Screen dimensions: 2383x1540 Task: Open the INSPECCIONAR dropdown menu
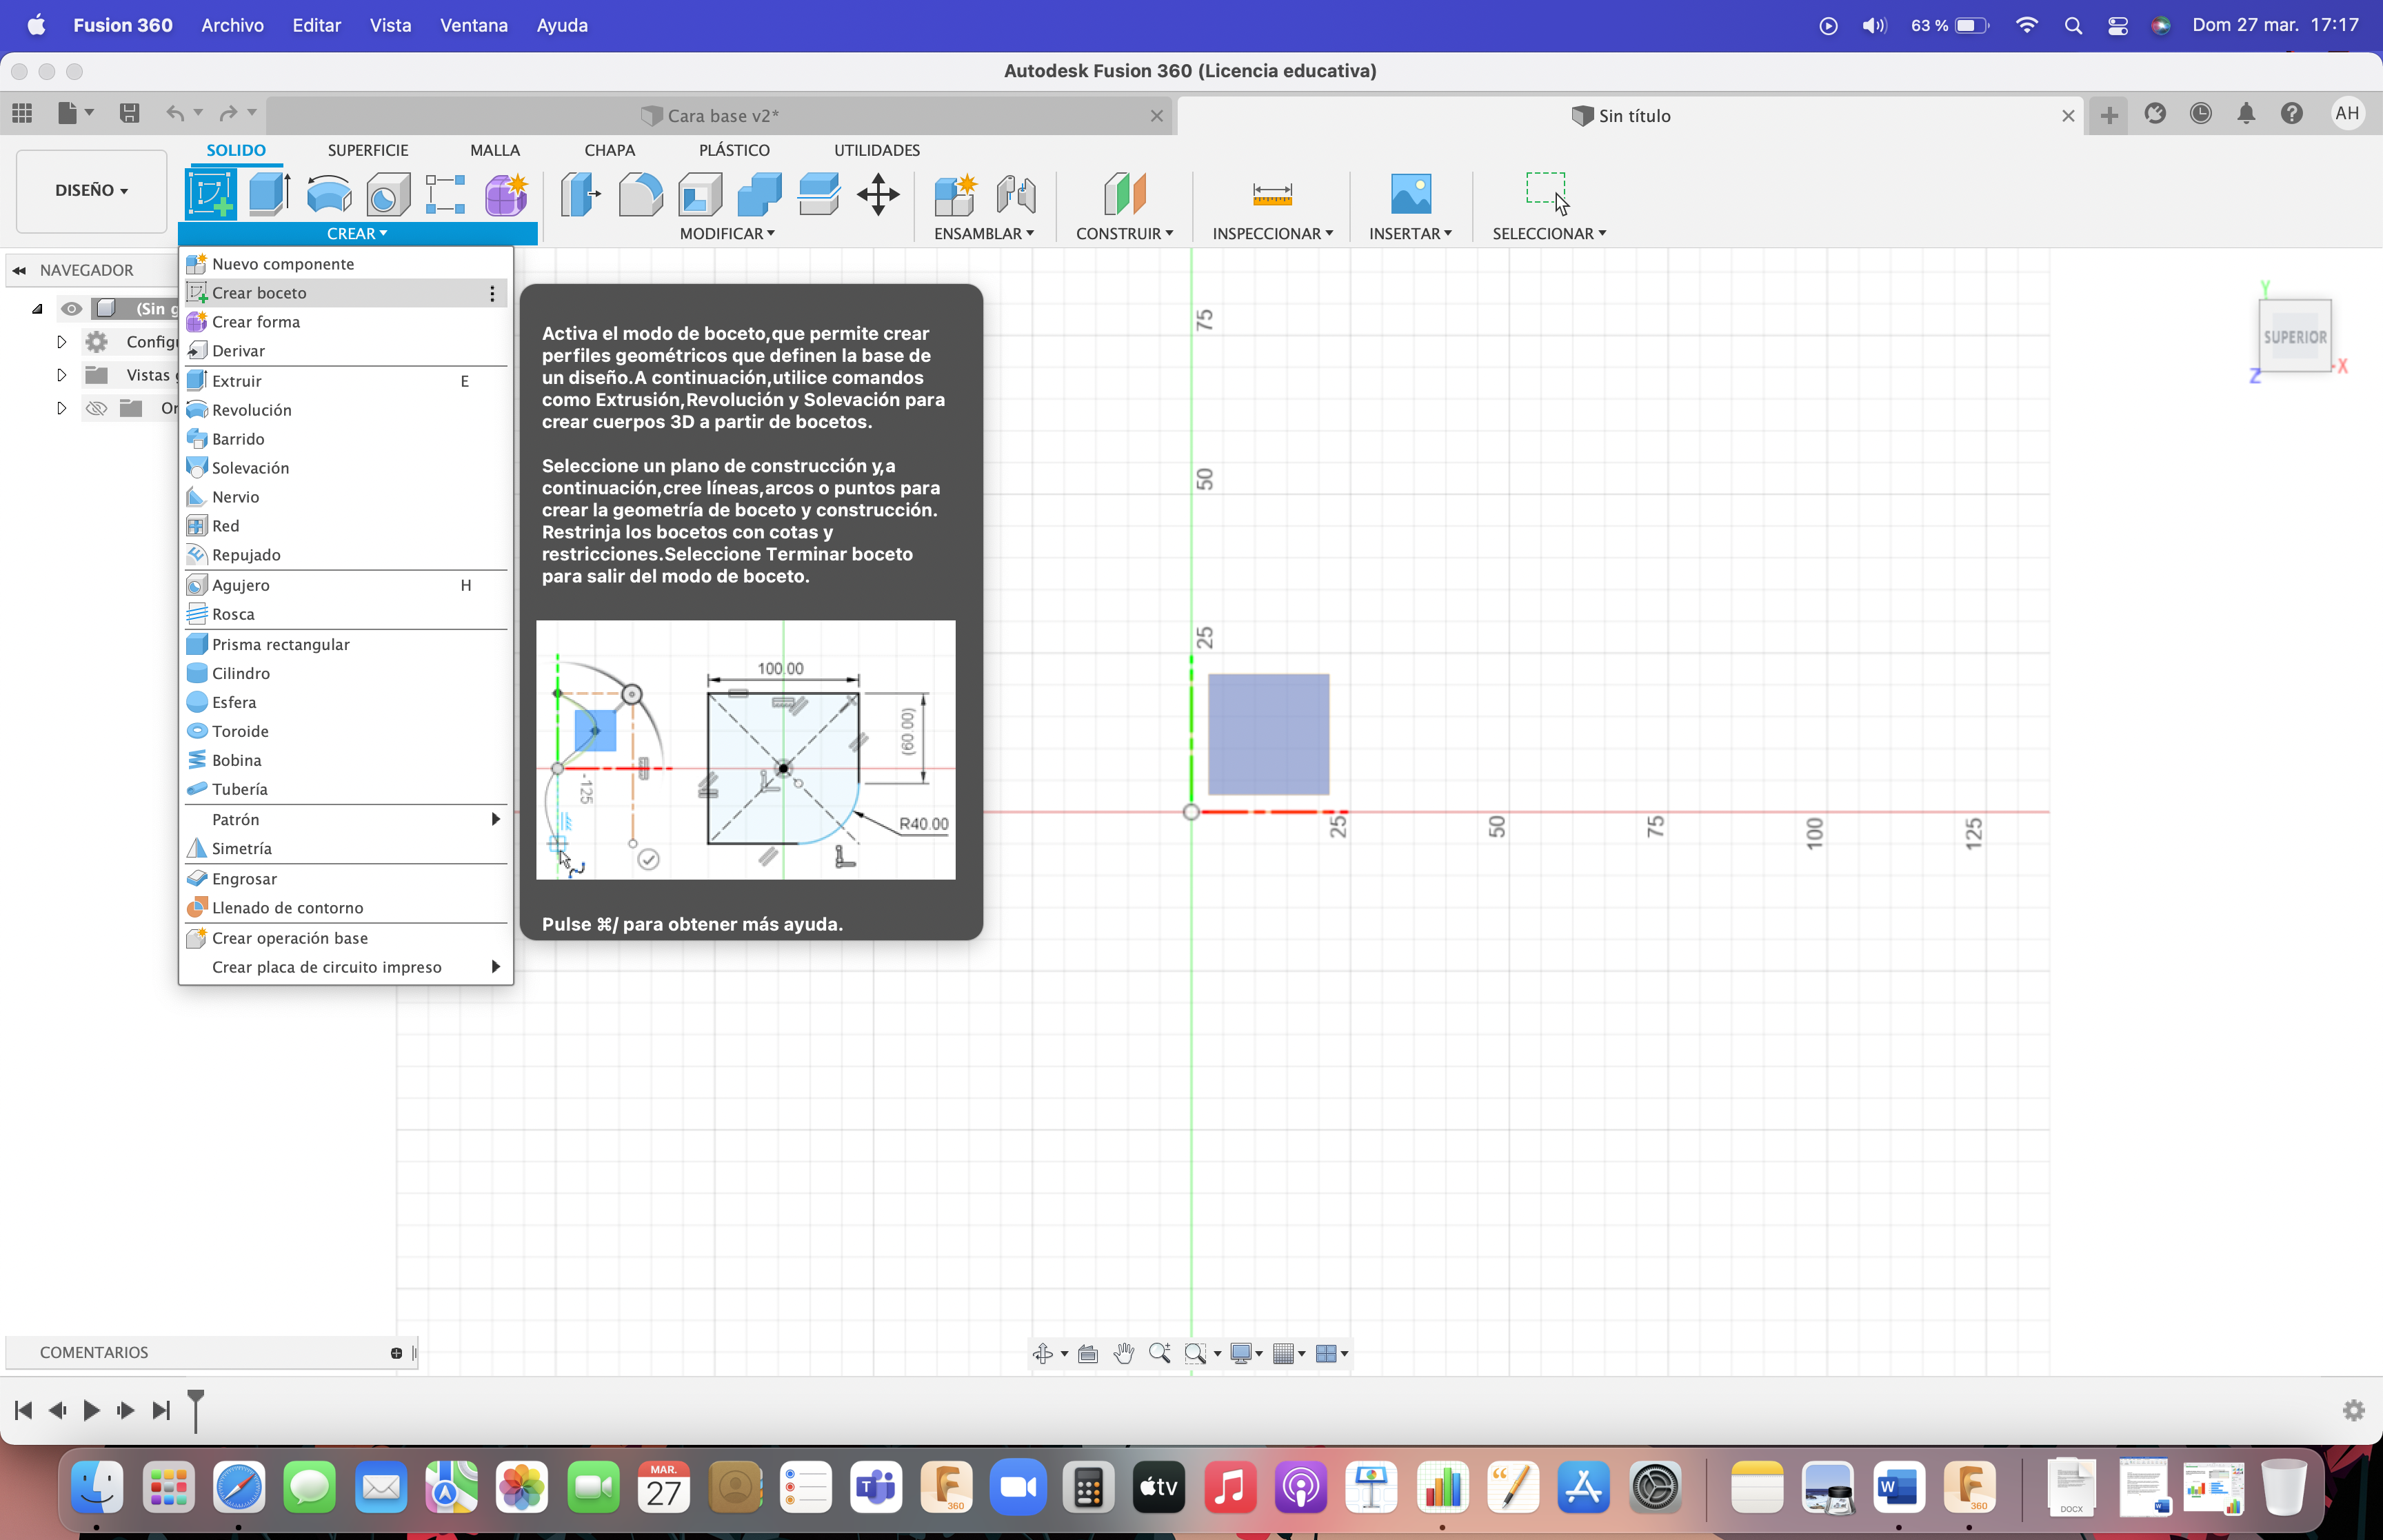[x=1273, y=233]
